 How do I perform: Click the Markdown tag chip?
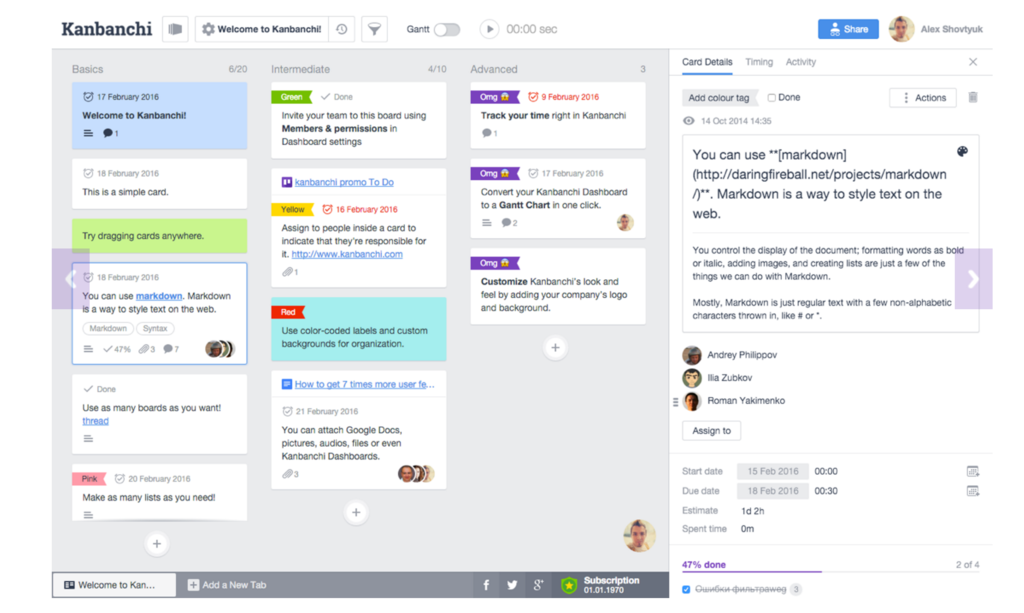[108, 328]
